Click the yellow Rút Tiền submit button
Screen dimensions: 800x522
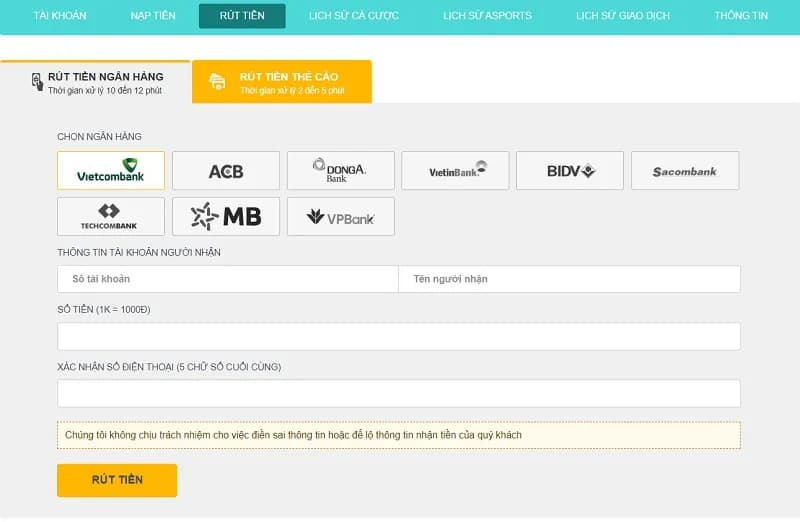[x=117, y=480]
